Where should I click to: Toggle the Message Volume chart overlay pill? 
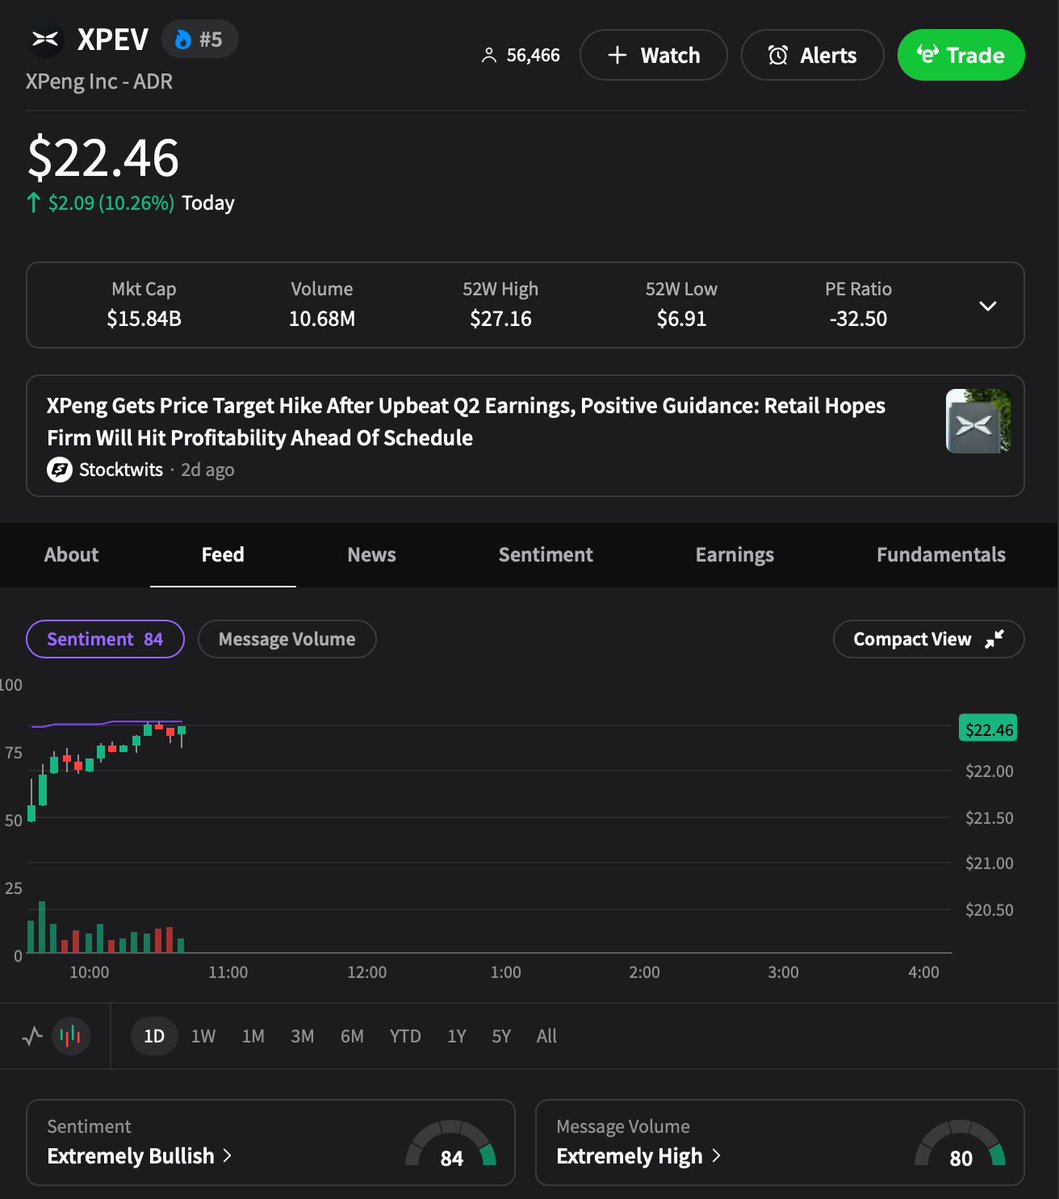click(x=287, y=638)
